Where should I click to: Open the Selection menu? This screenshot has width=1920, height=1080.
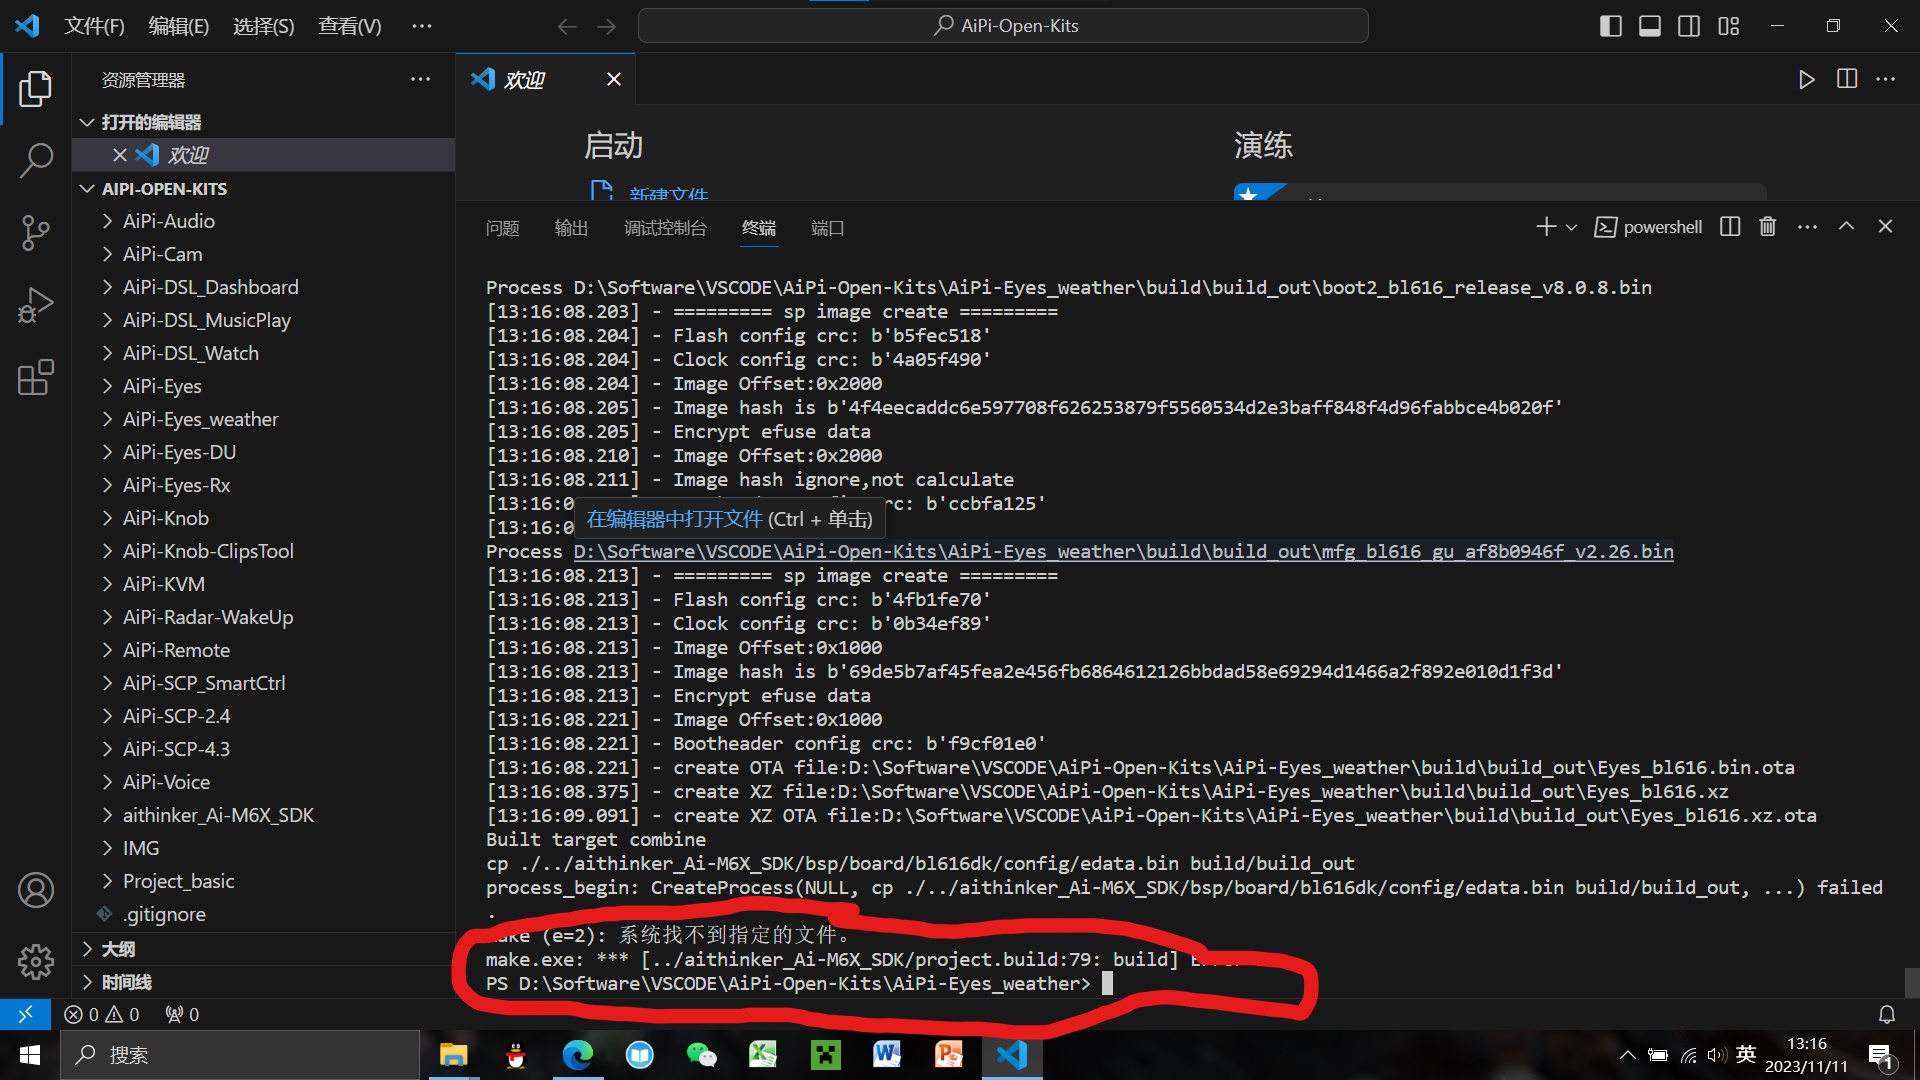pos(263,26)
